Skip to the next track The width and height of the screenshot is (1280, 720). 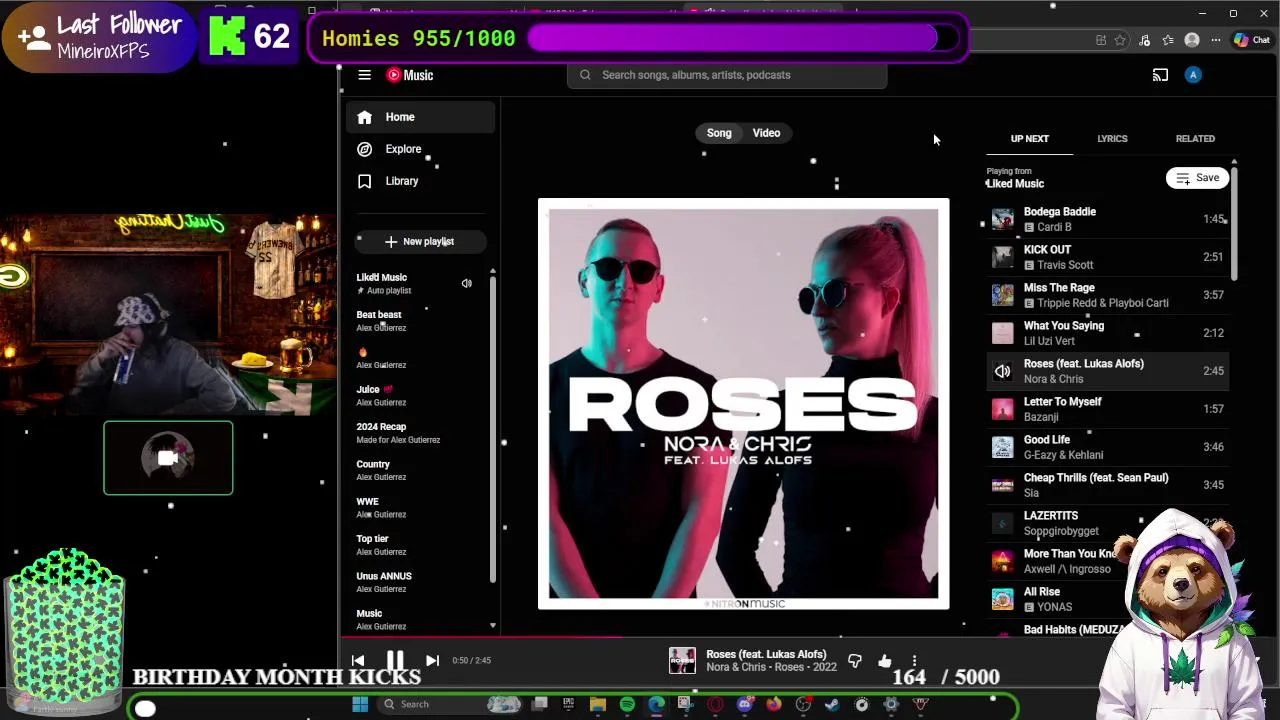tap(432, 660)
